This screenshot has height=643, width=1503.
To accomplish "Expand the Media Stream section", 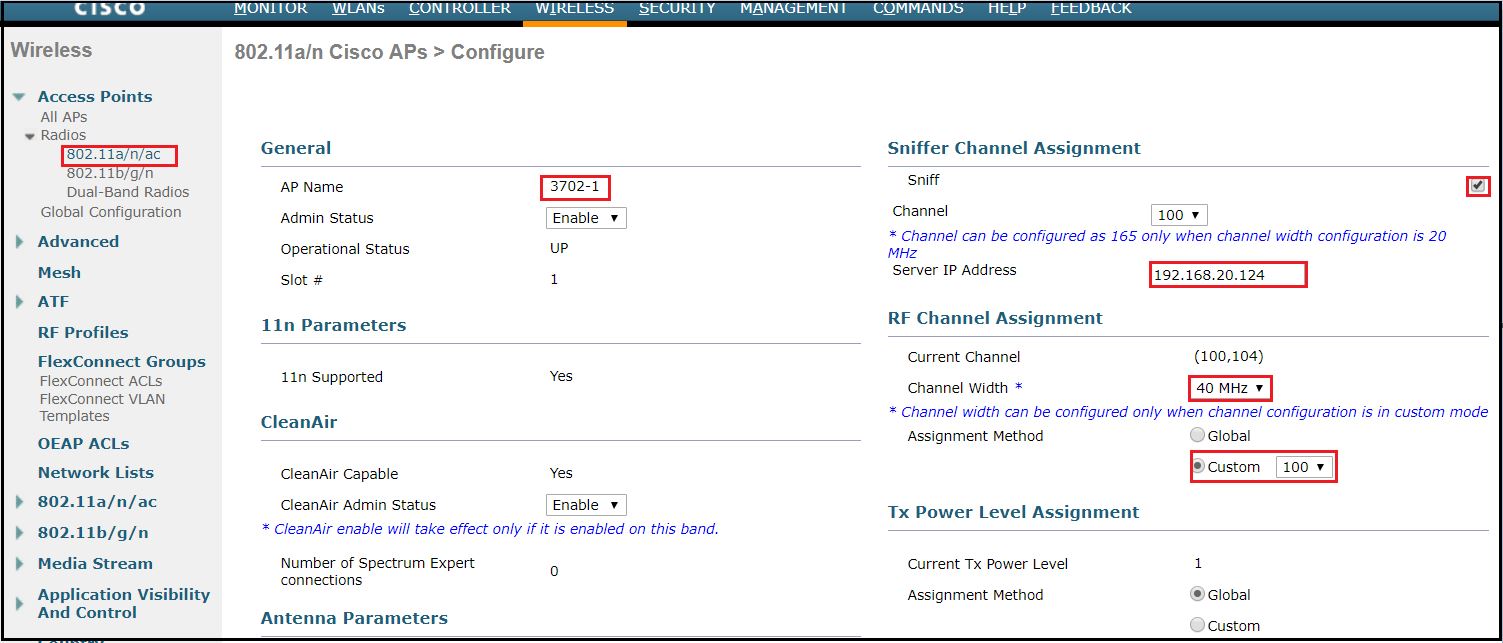I will (21, 563).
